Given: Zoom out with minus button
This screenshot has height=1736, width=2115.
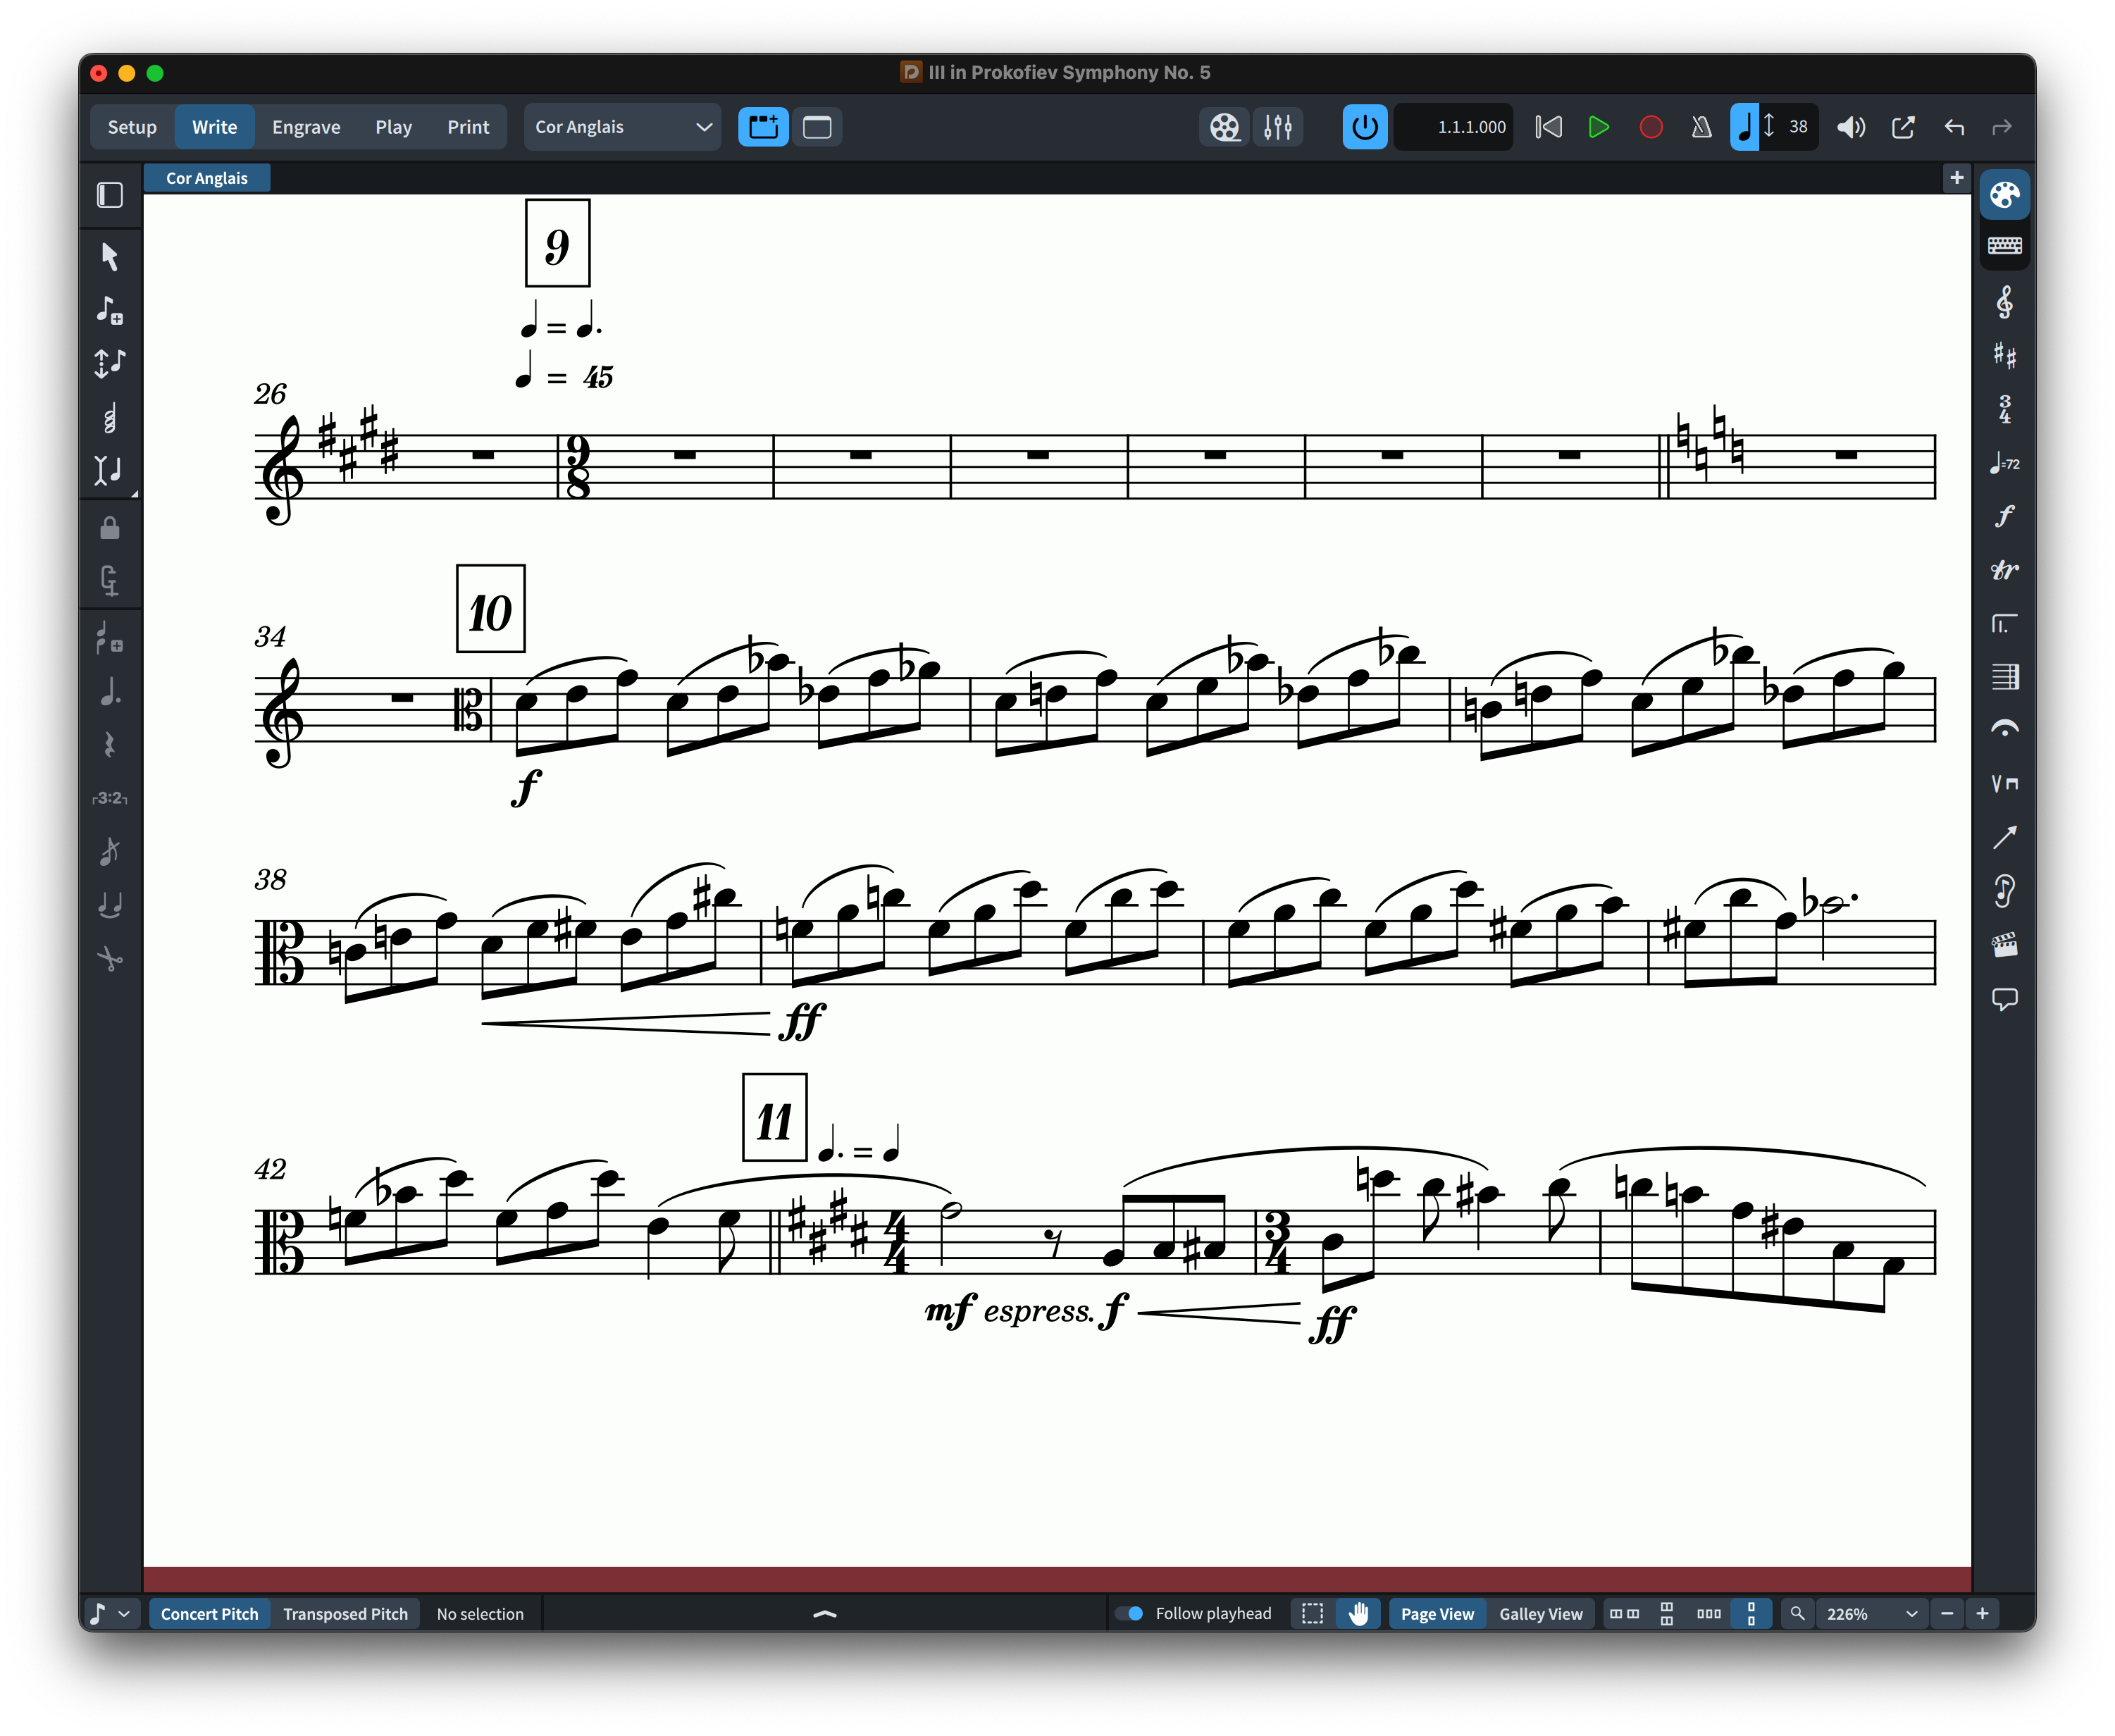Looking at the screenshot, I should pyautogui.click(x=1946, y=1613).
